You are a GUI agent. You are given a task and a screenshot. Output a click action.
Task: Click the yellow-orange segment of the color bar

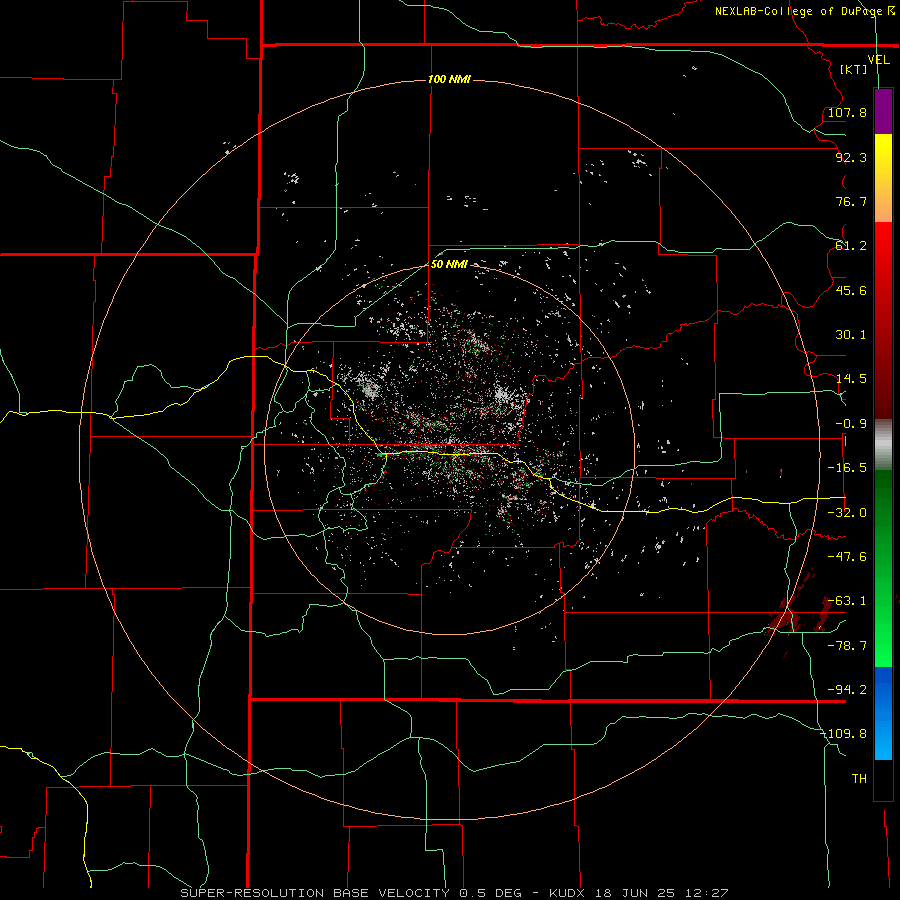[x=883, y=178]
